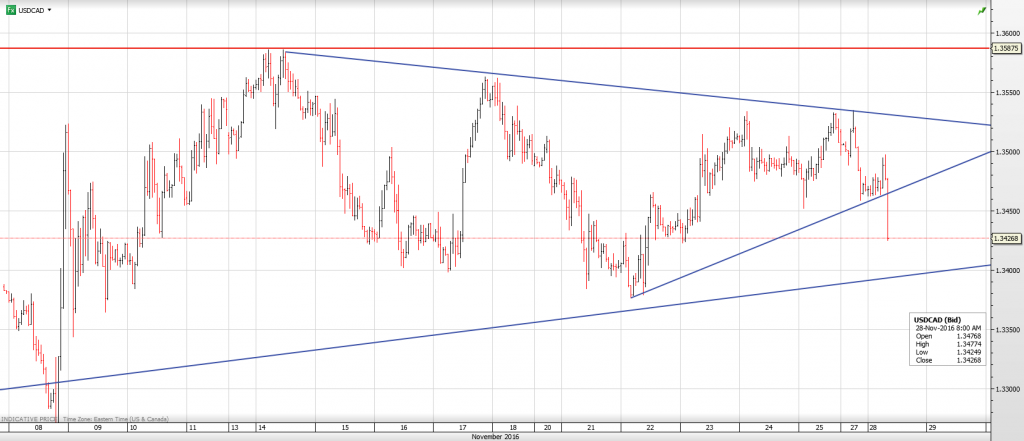Click the November 2016 time axis label

(495, 436)
